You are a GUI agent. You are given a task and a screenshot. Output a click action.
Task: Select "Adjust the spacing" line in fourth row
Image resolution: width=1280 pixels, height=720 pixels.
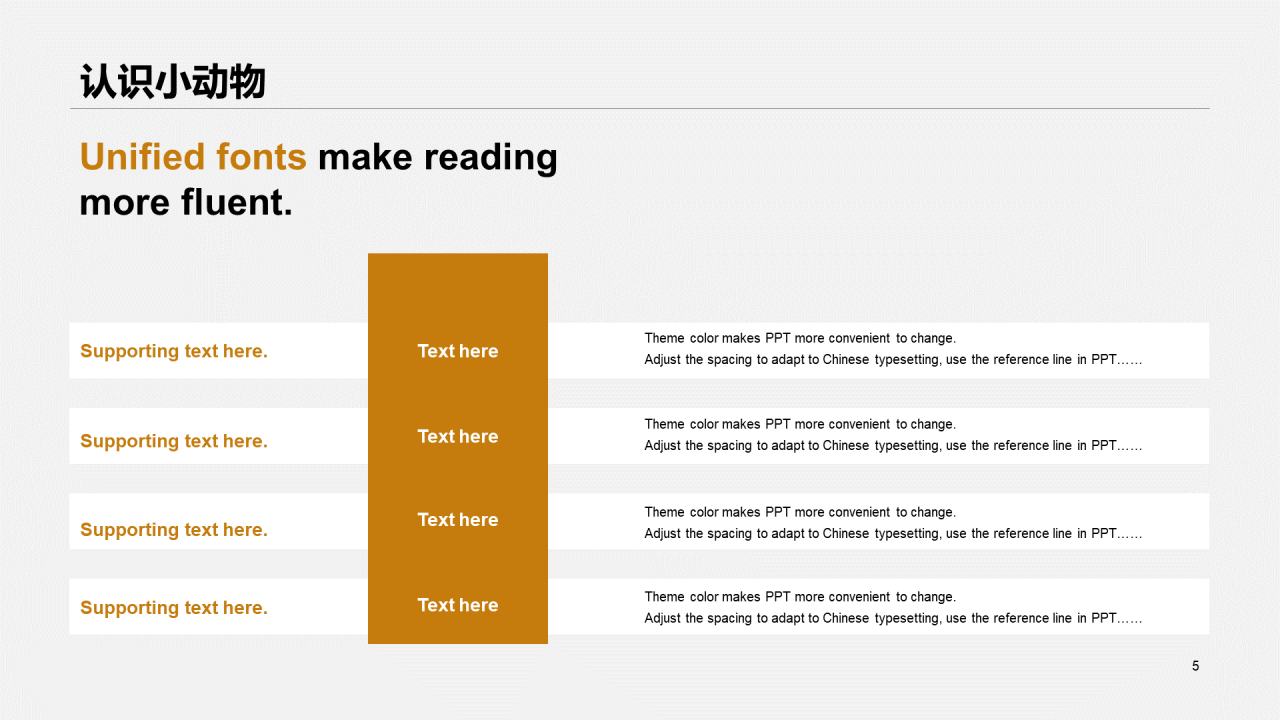[x=893, y=619]
